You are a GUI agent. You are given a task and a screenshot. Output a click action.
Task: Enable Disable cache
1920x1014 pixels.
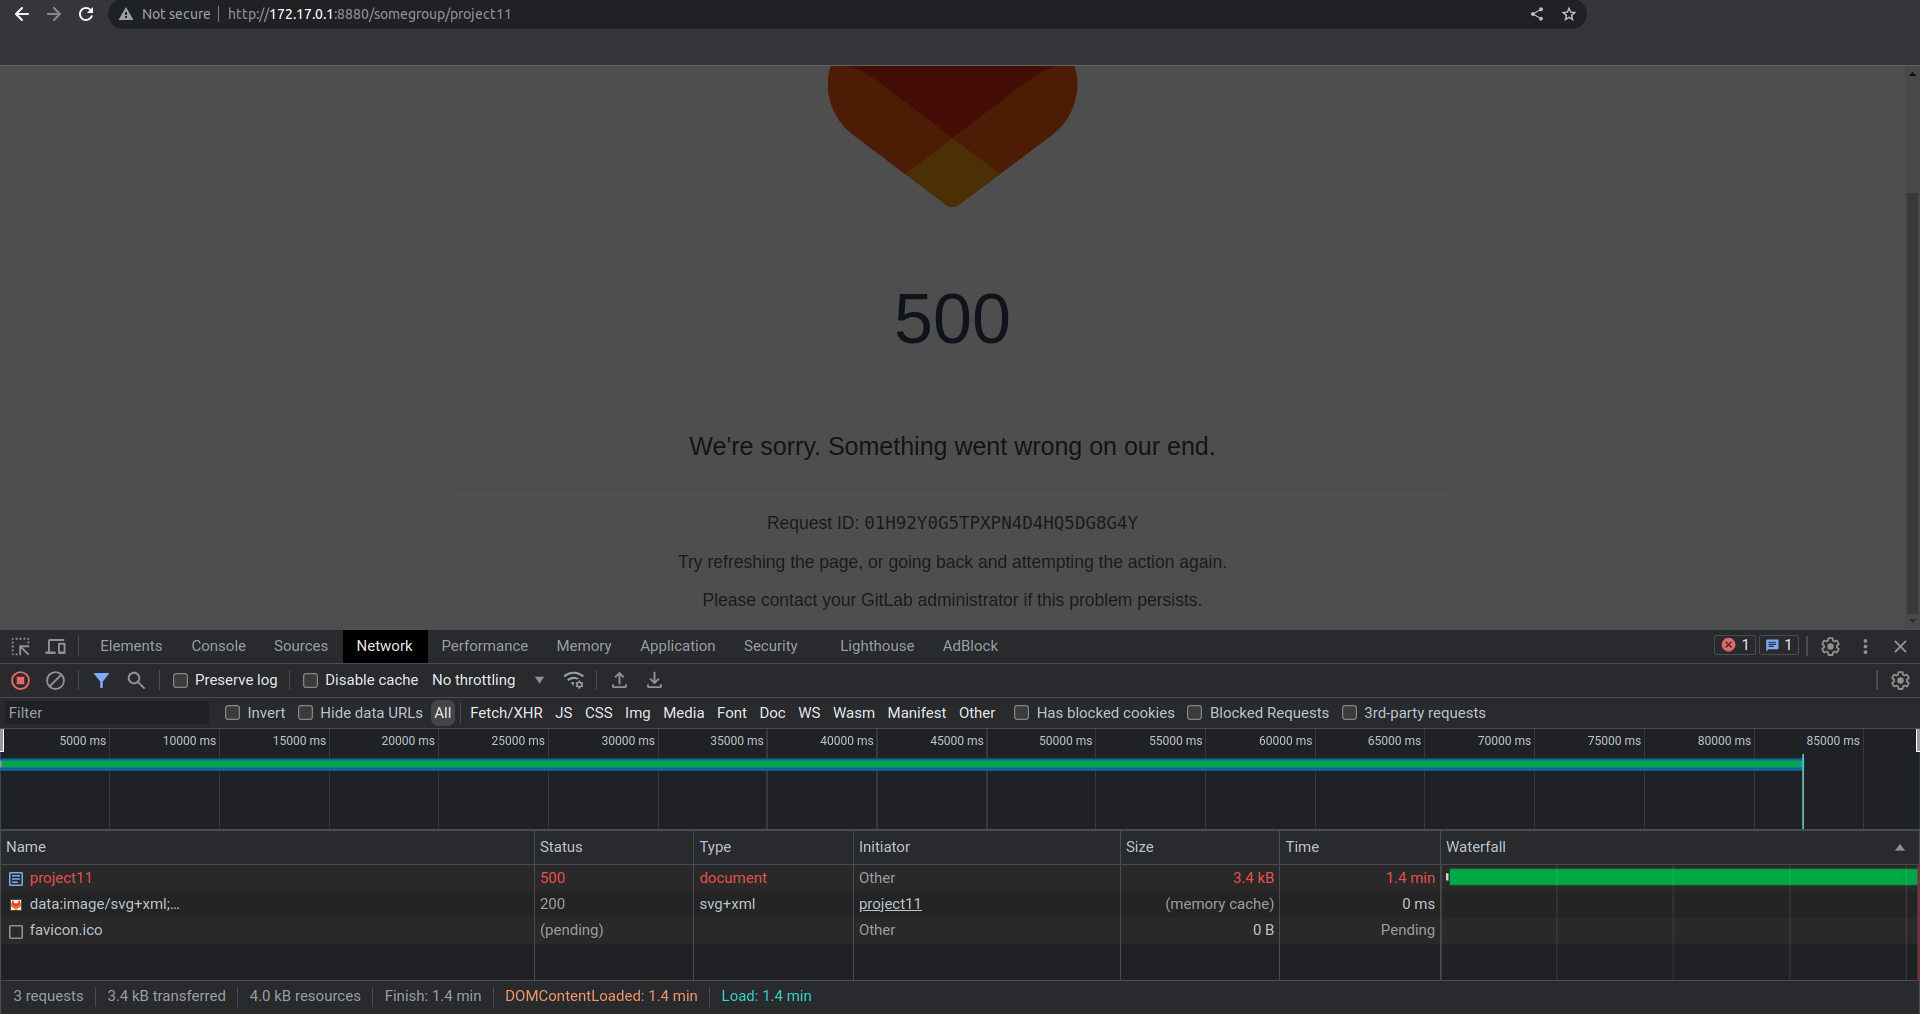coord(310,680)
